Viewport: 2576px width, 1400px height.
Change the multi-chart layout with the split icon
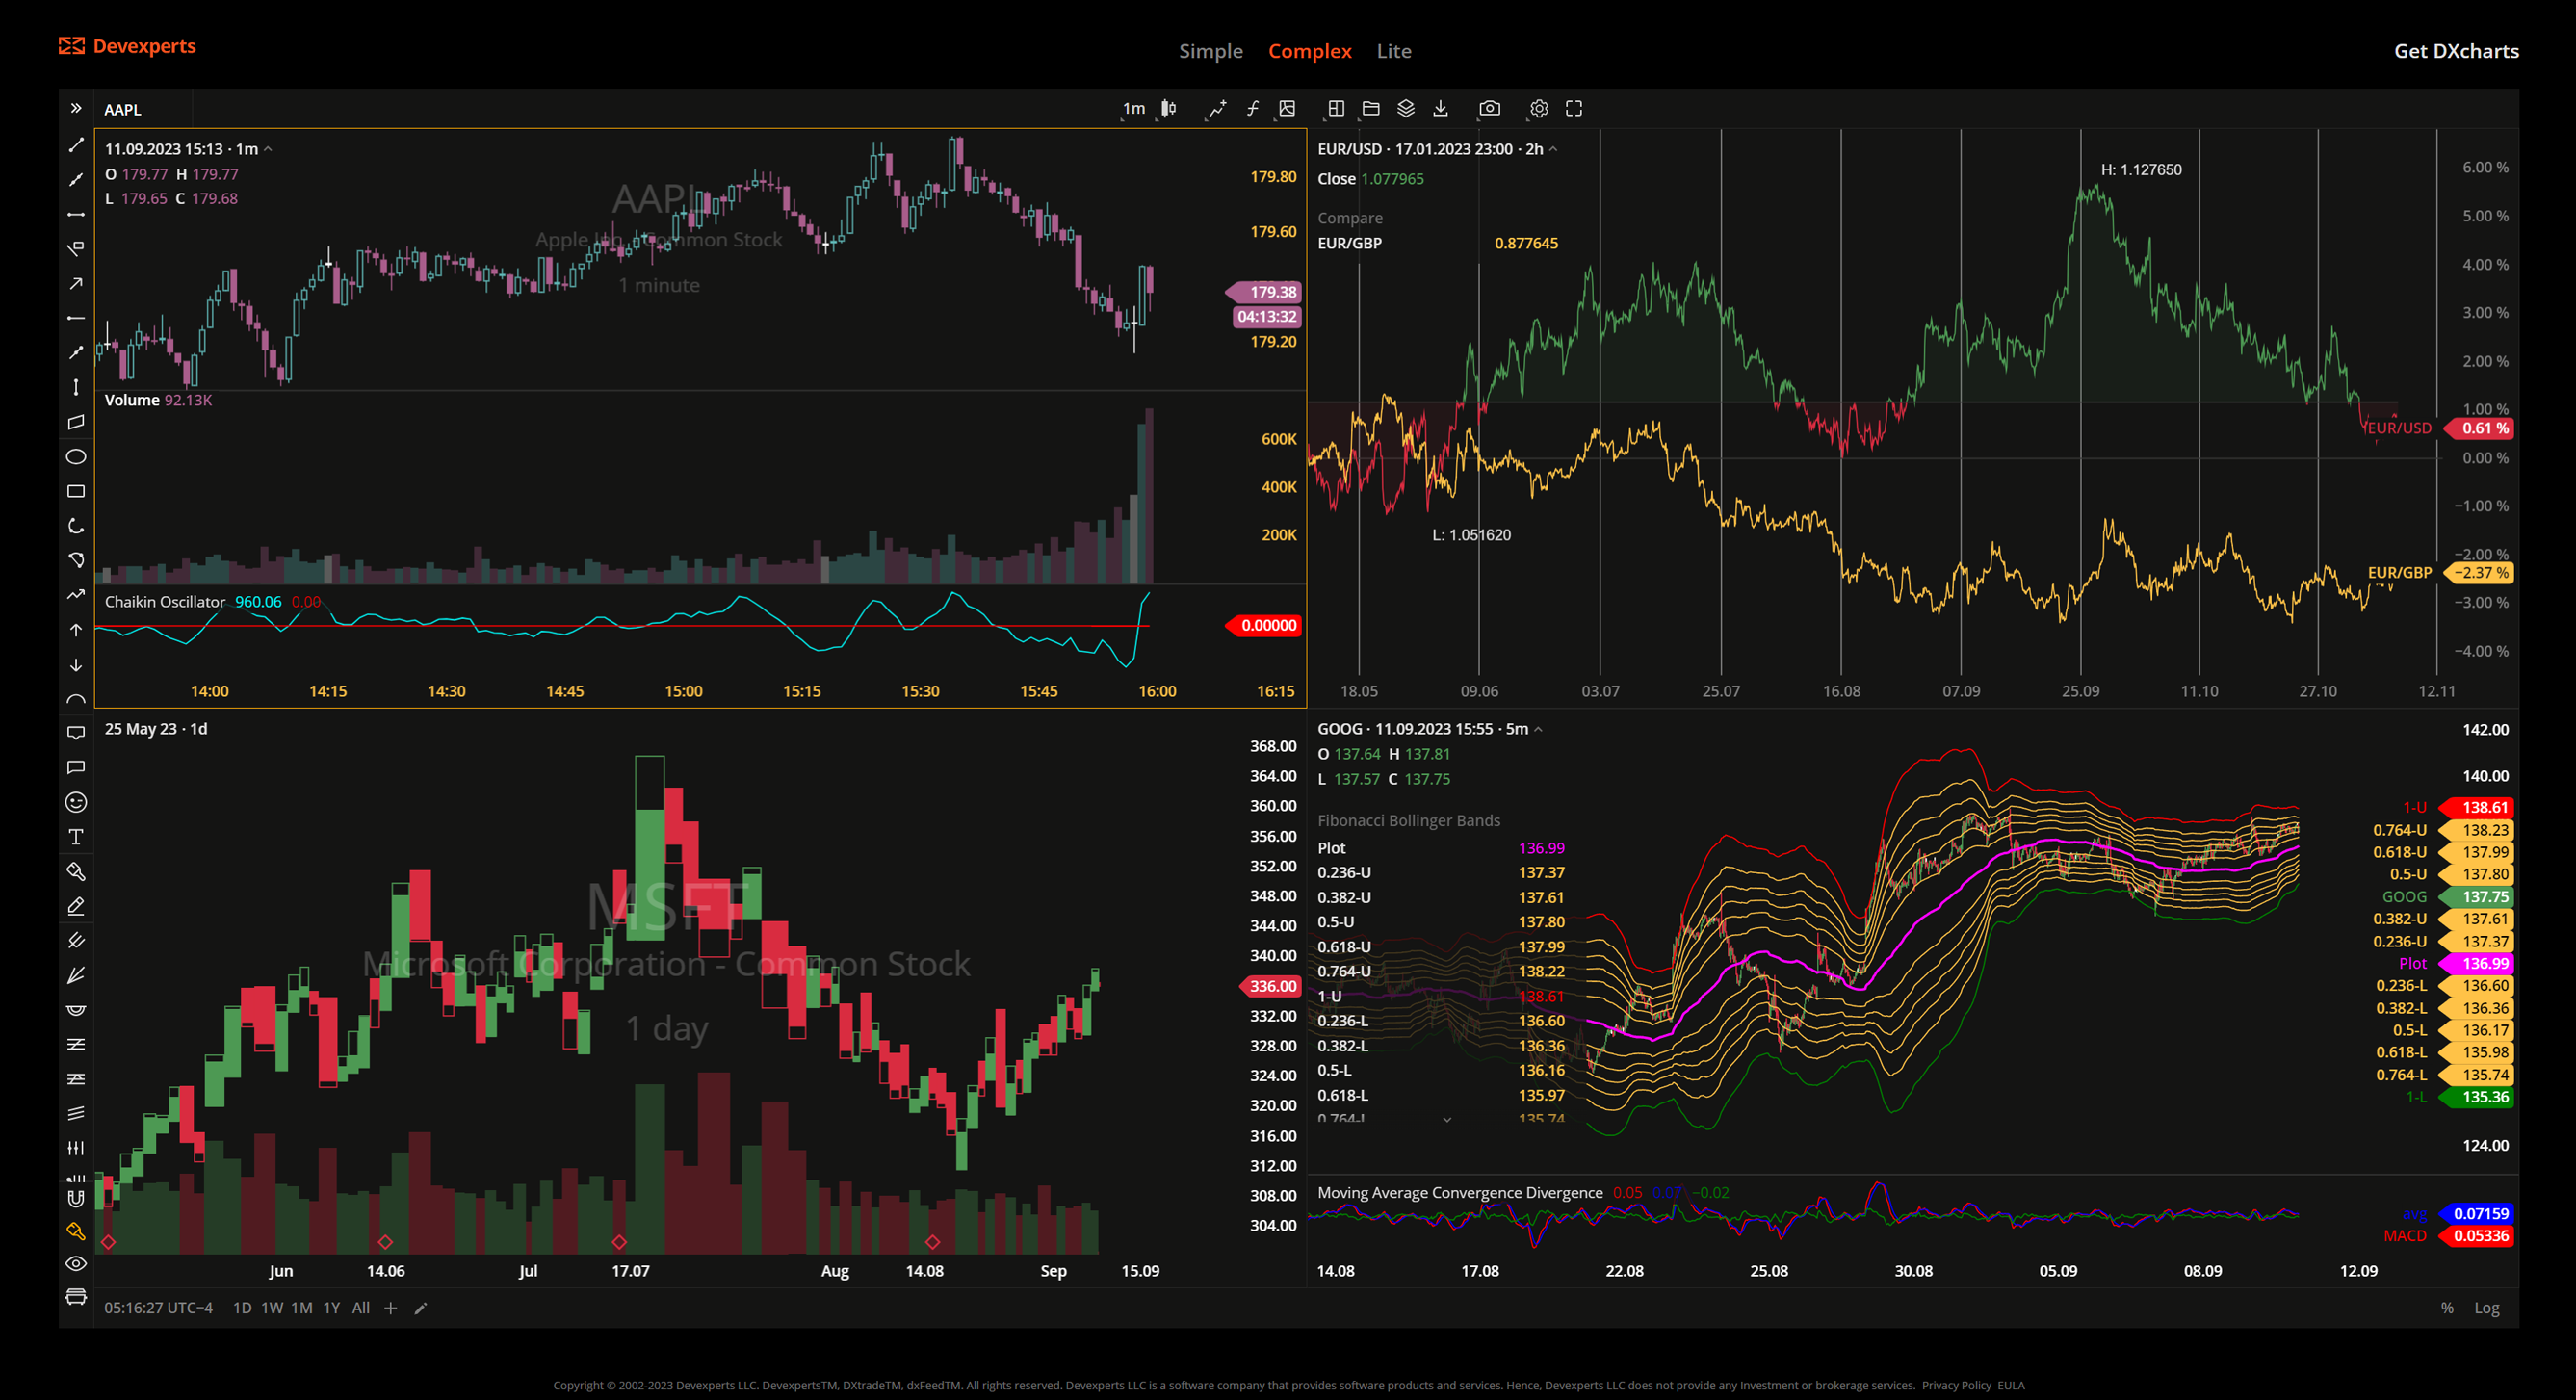pos(1335,109)
